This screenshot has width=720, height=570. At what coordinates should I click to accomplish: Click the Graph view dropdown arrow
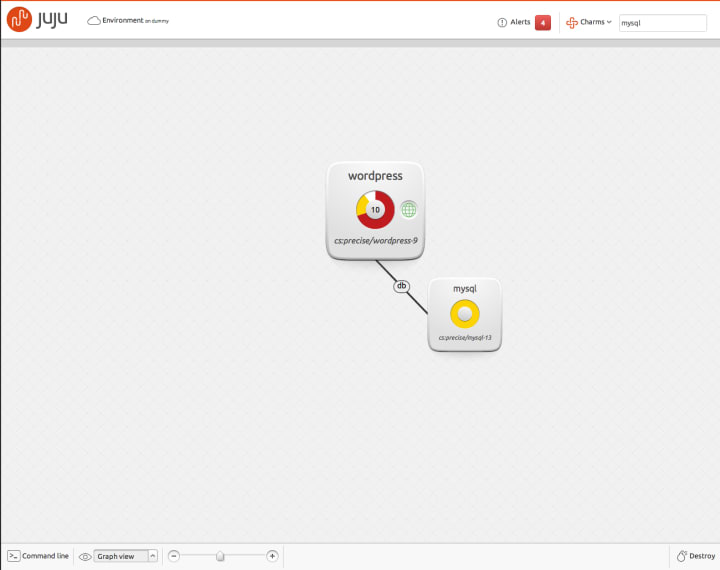[153, 556]
